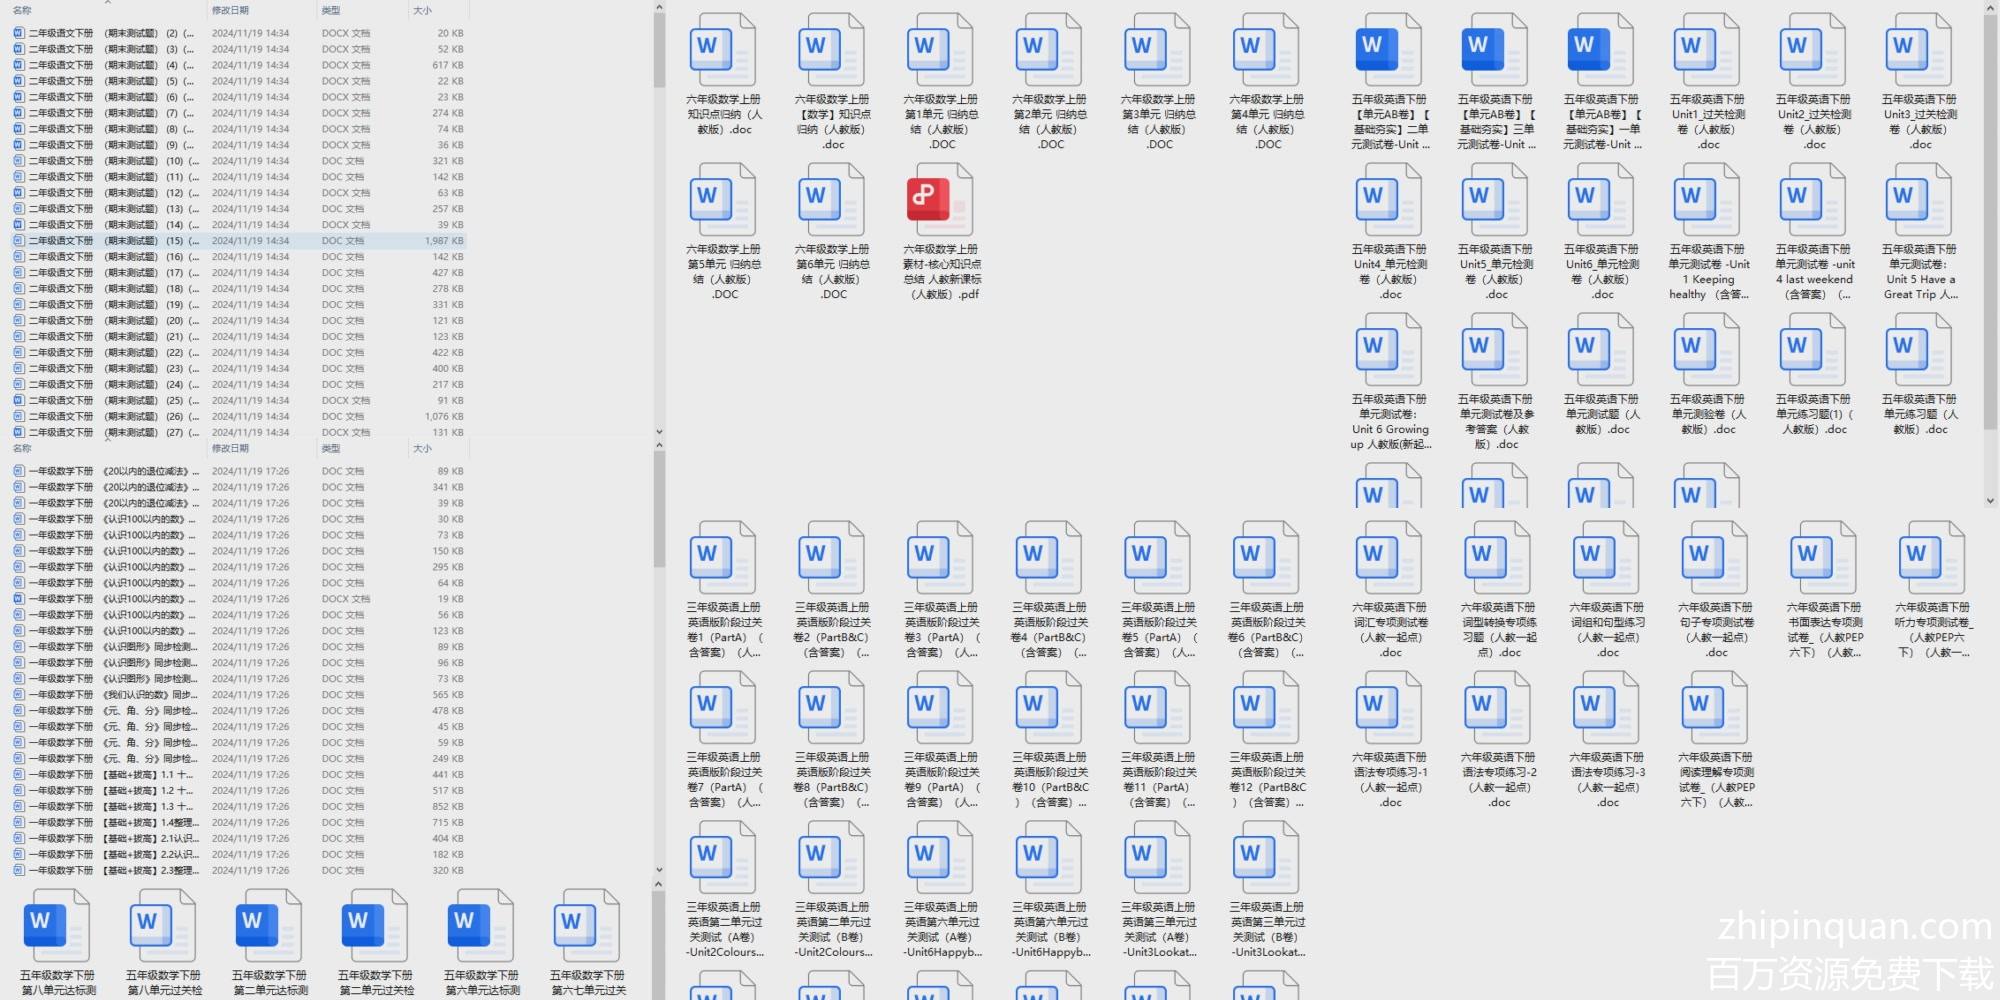2000x1000 pixels.
Task: Open 五年级数学下册 第八单元达标测 Word document
Action: point(56,926)
